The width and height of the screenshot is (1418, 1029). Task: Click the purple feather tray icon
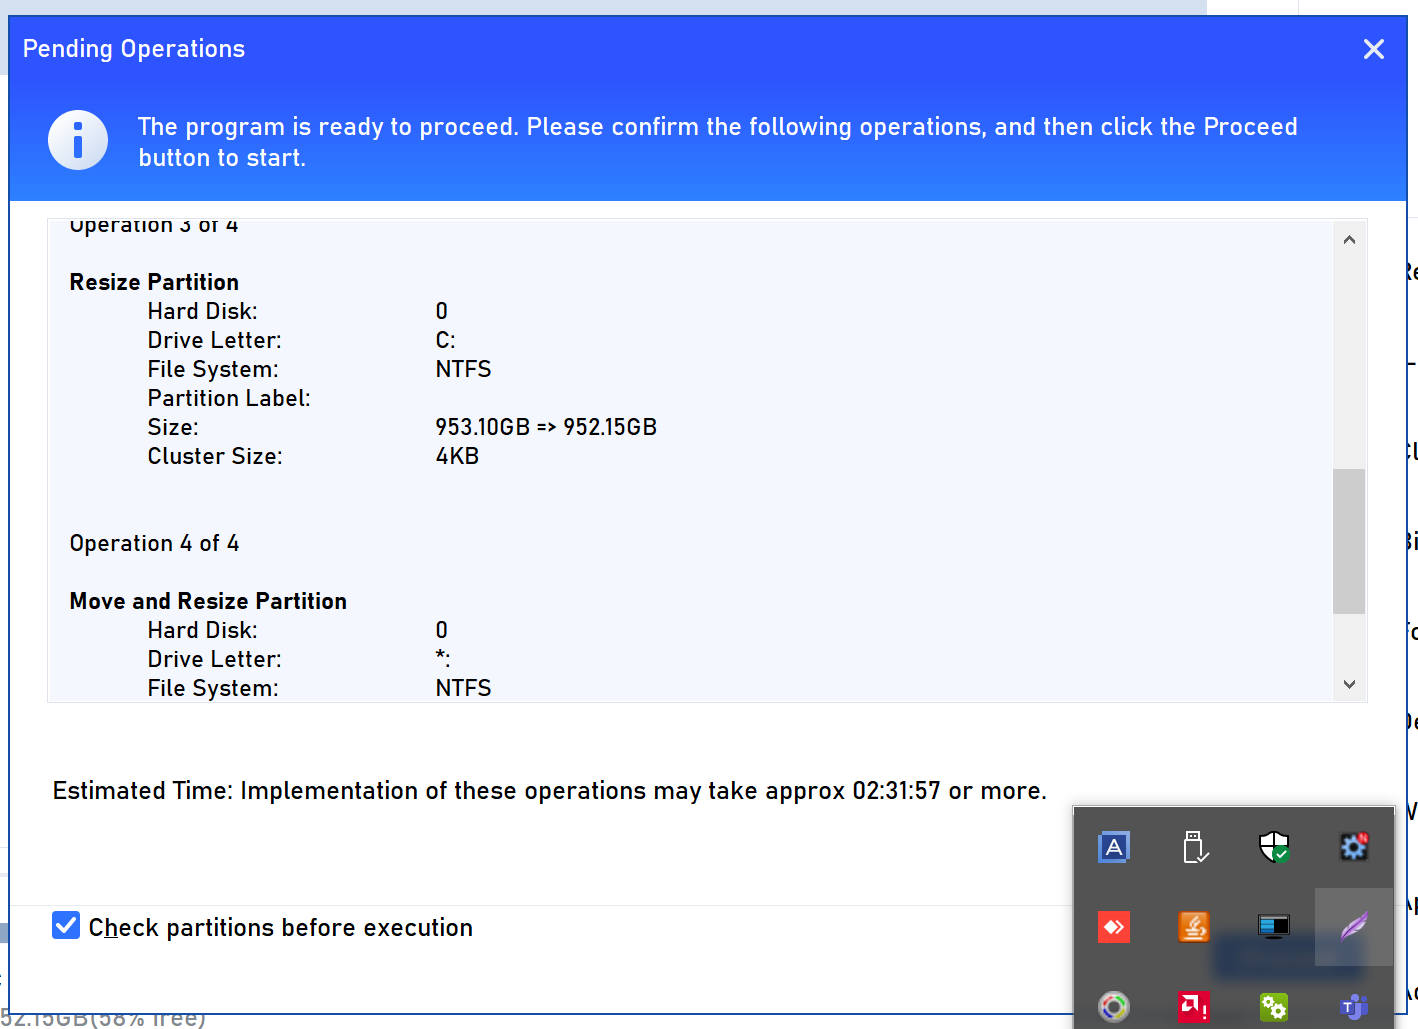coord(1354,927)
